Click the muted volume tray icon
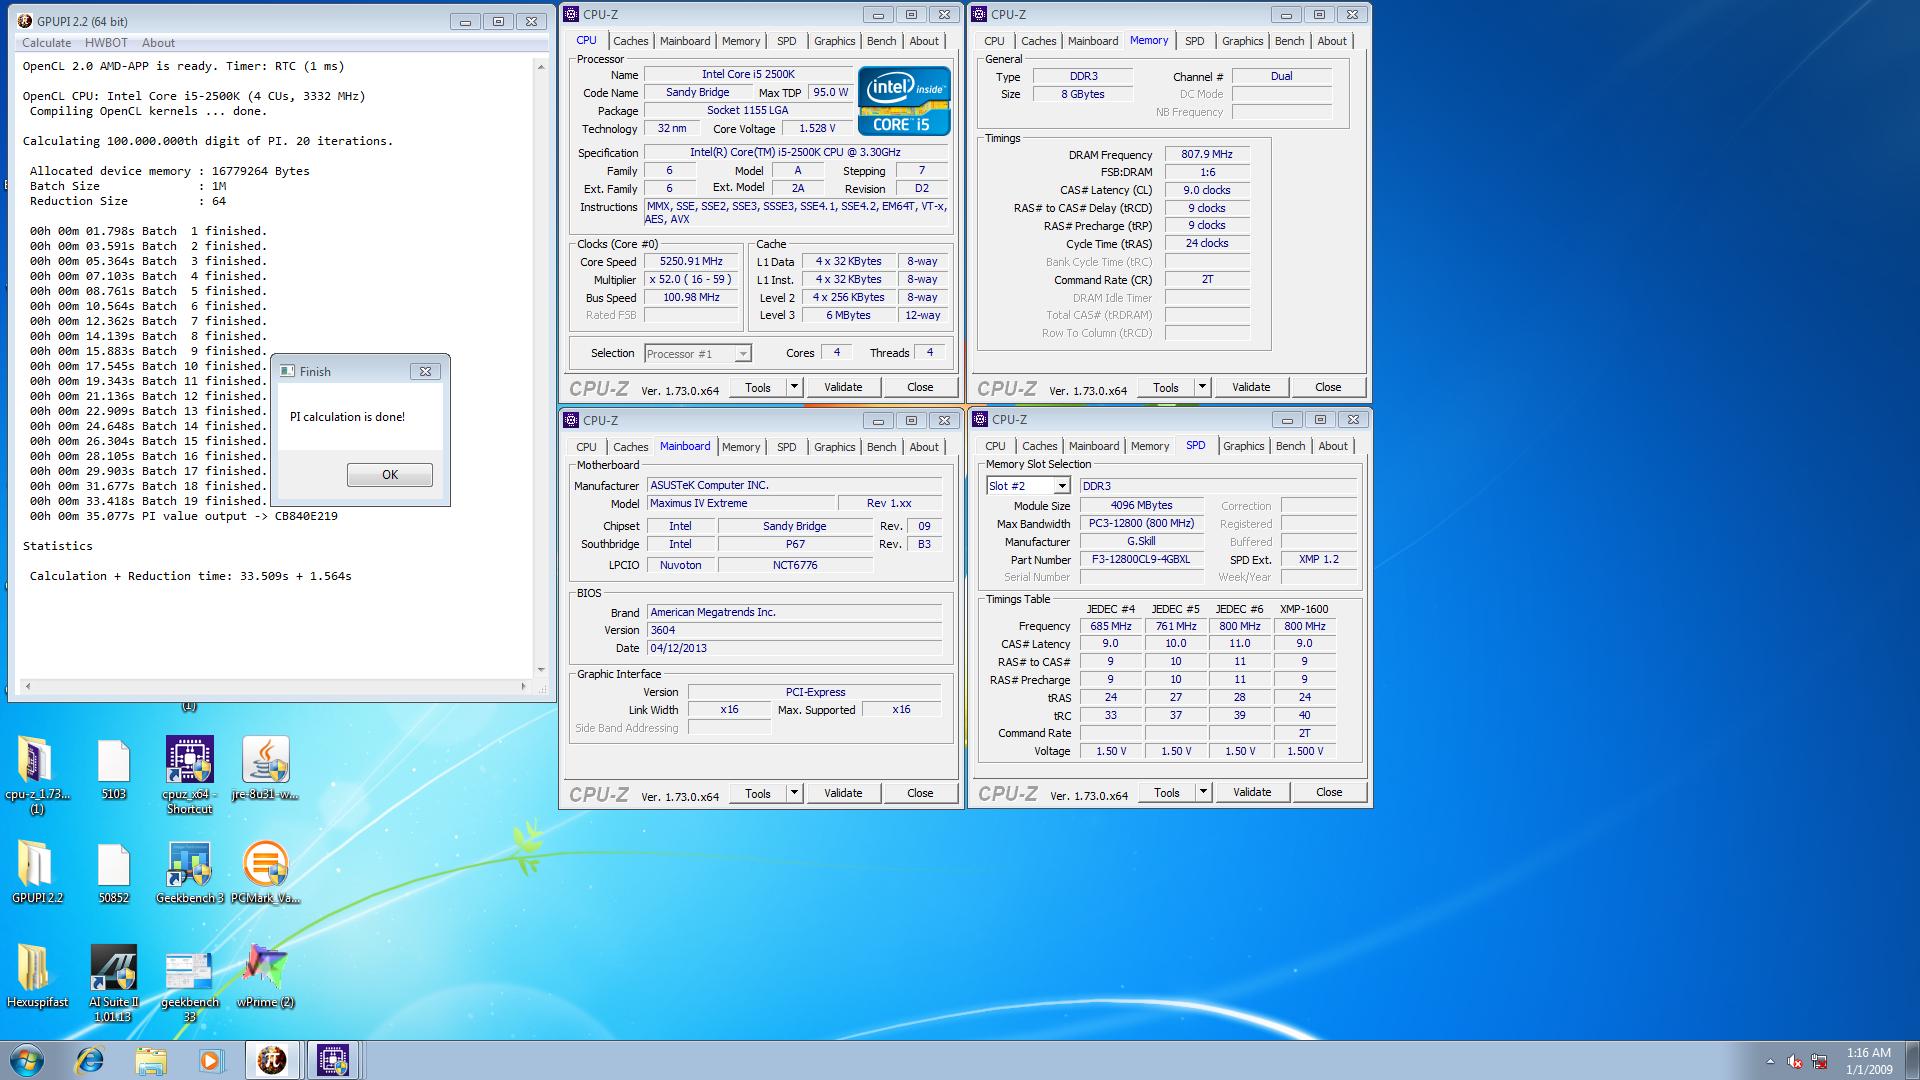Screen dimensions: 1920x1080 (x=1795, y=1061)
